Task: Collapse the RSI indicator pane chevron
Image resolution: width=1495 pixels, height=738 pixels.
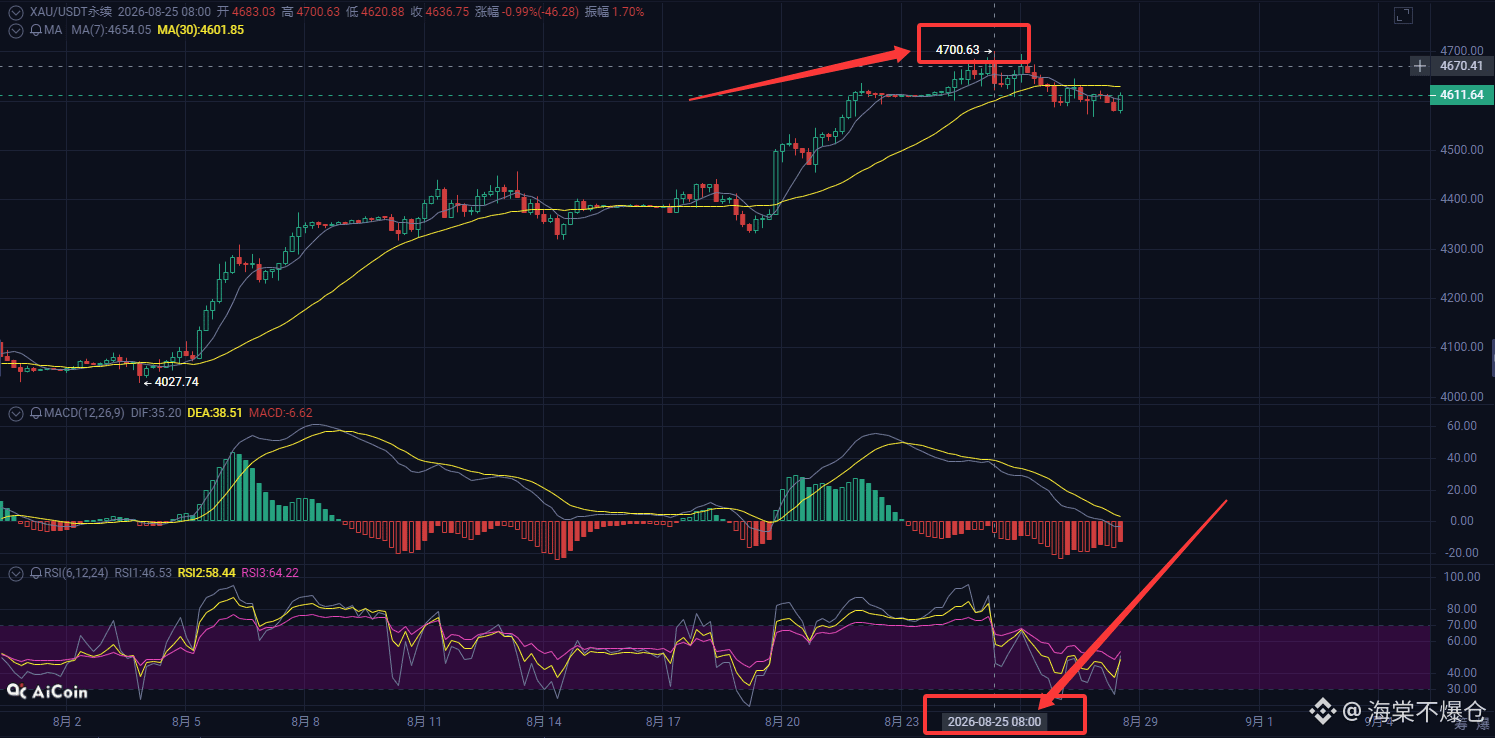Action: tap(15, 573)
